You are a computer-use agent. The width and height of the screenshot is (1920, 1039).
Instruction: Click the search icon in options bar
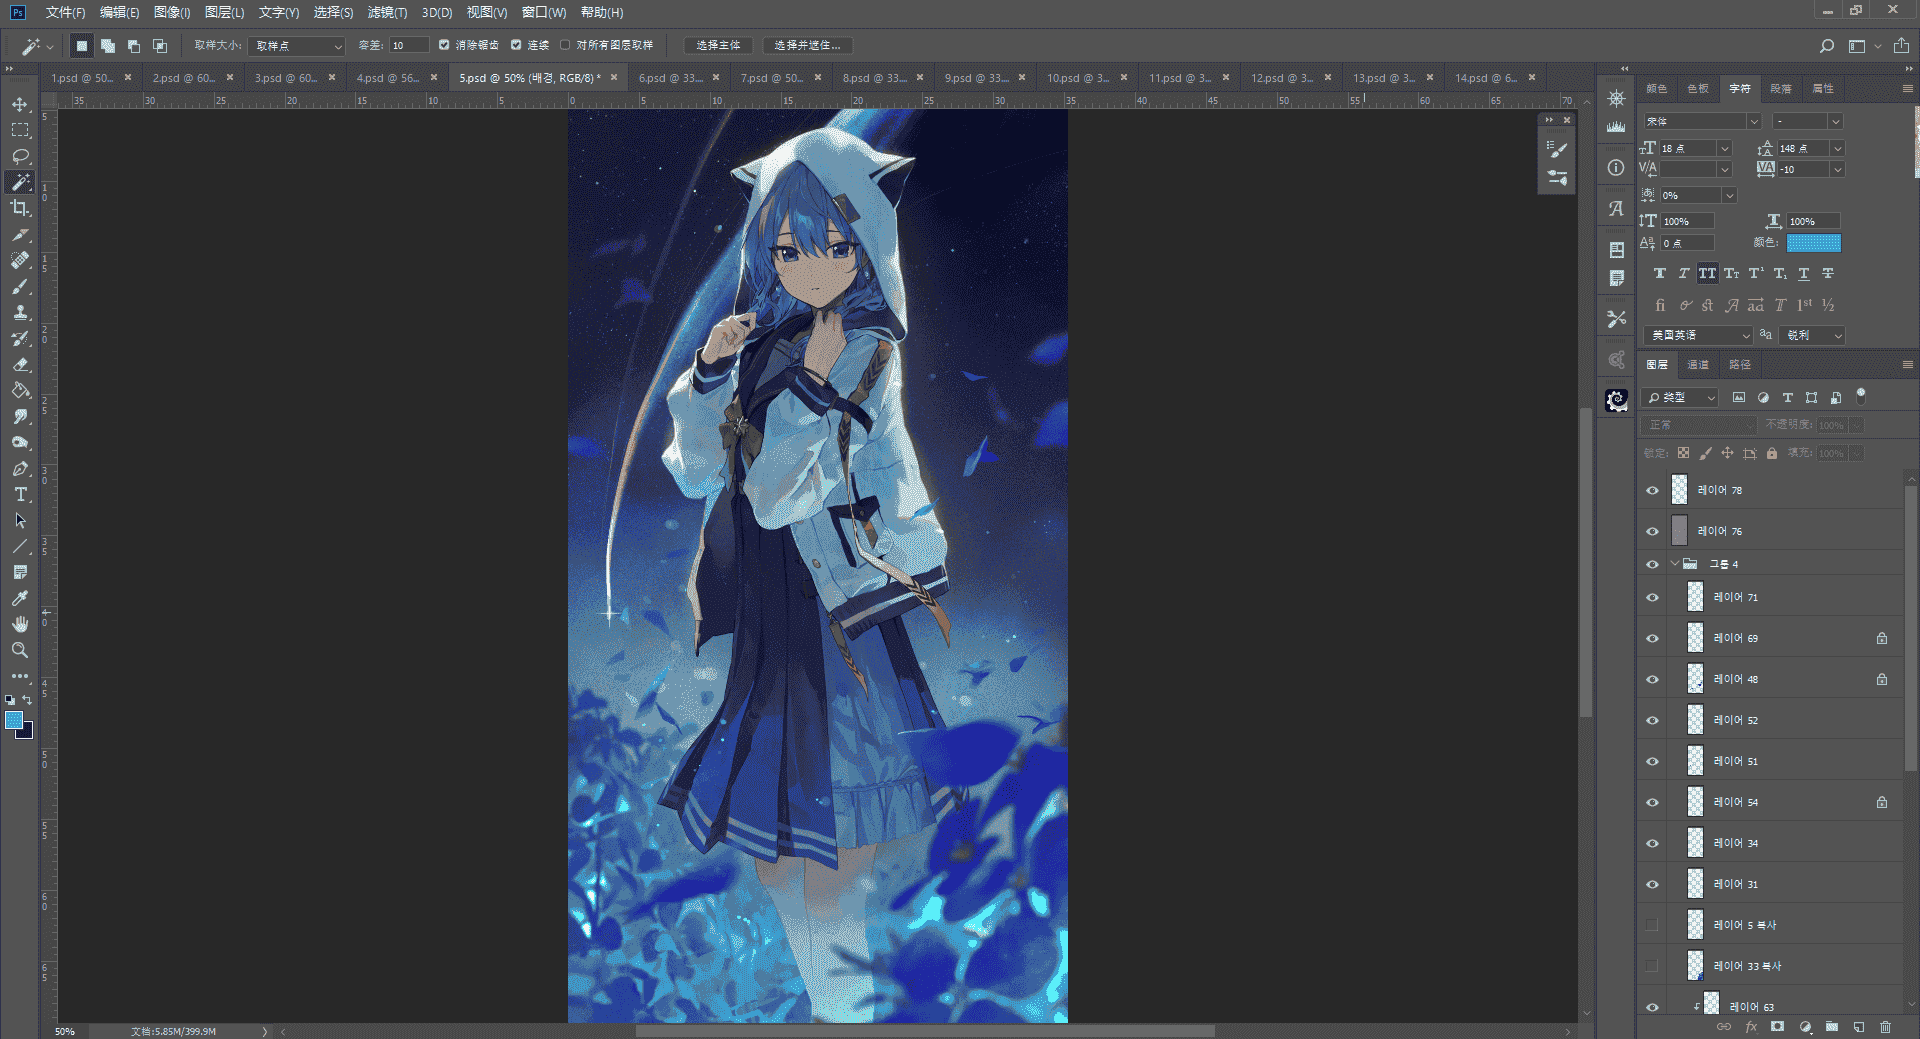pos(1827,46)
